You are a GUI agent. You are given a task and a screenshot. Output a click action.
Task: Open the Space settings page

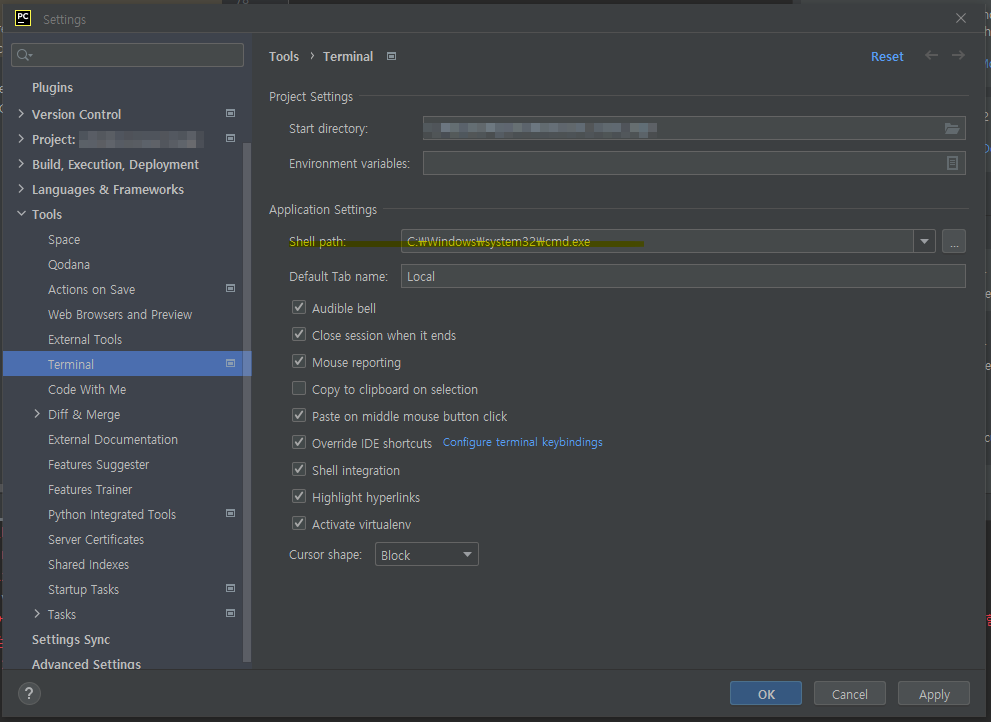(x=64, y=240)
